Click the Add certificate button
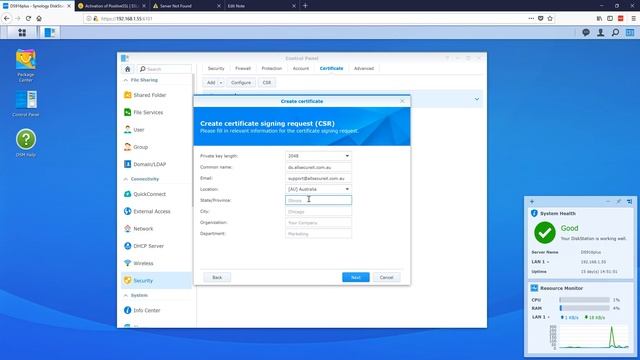The image size is (640, 360). pyautogui.click(x=211, y=82)
